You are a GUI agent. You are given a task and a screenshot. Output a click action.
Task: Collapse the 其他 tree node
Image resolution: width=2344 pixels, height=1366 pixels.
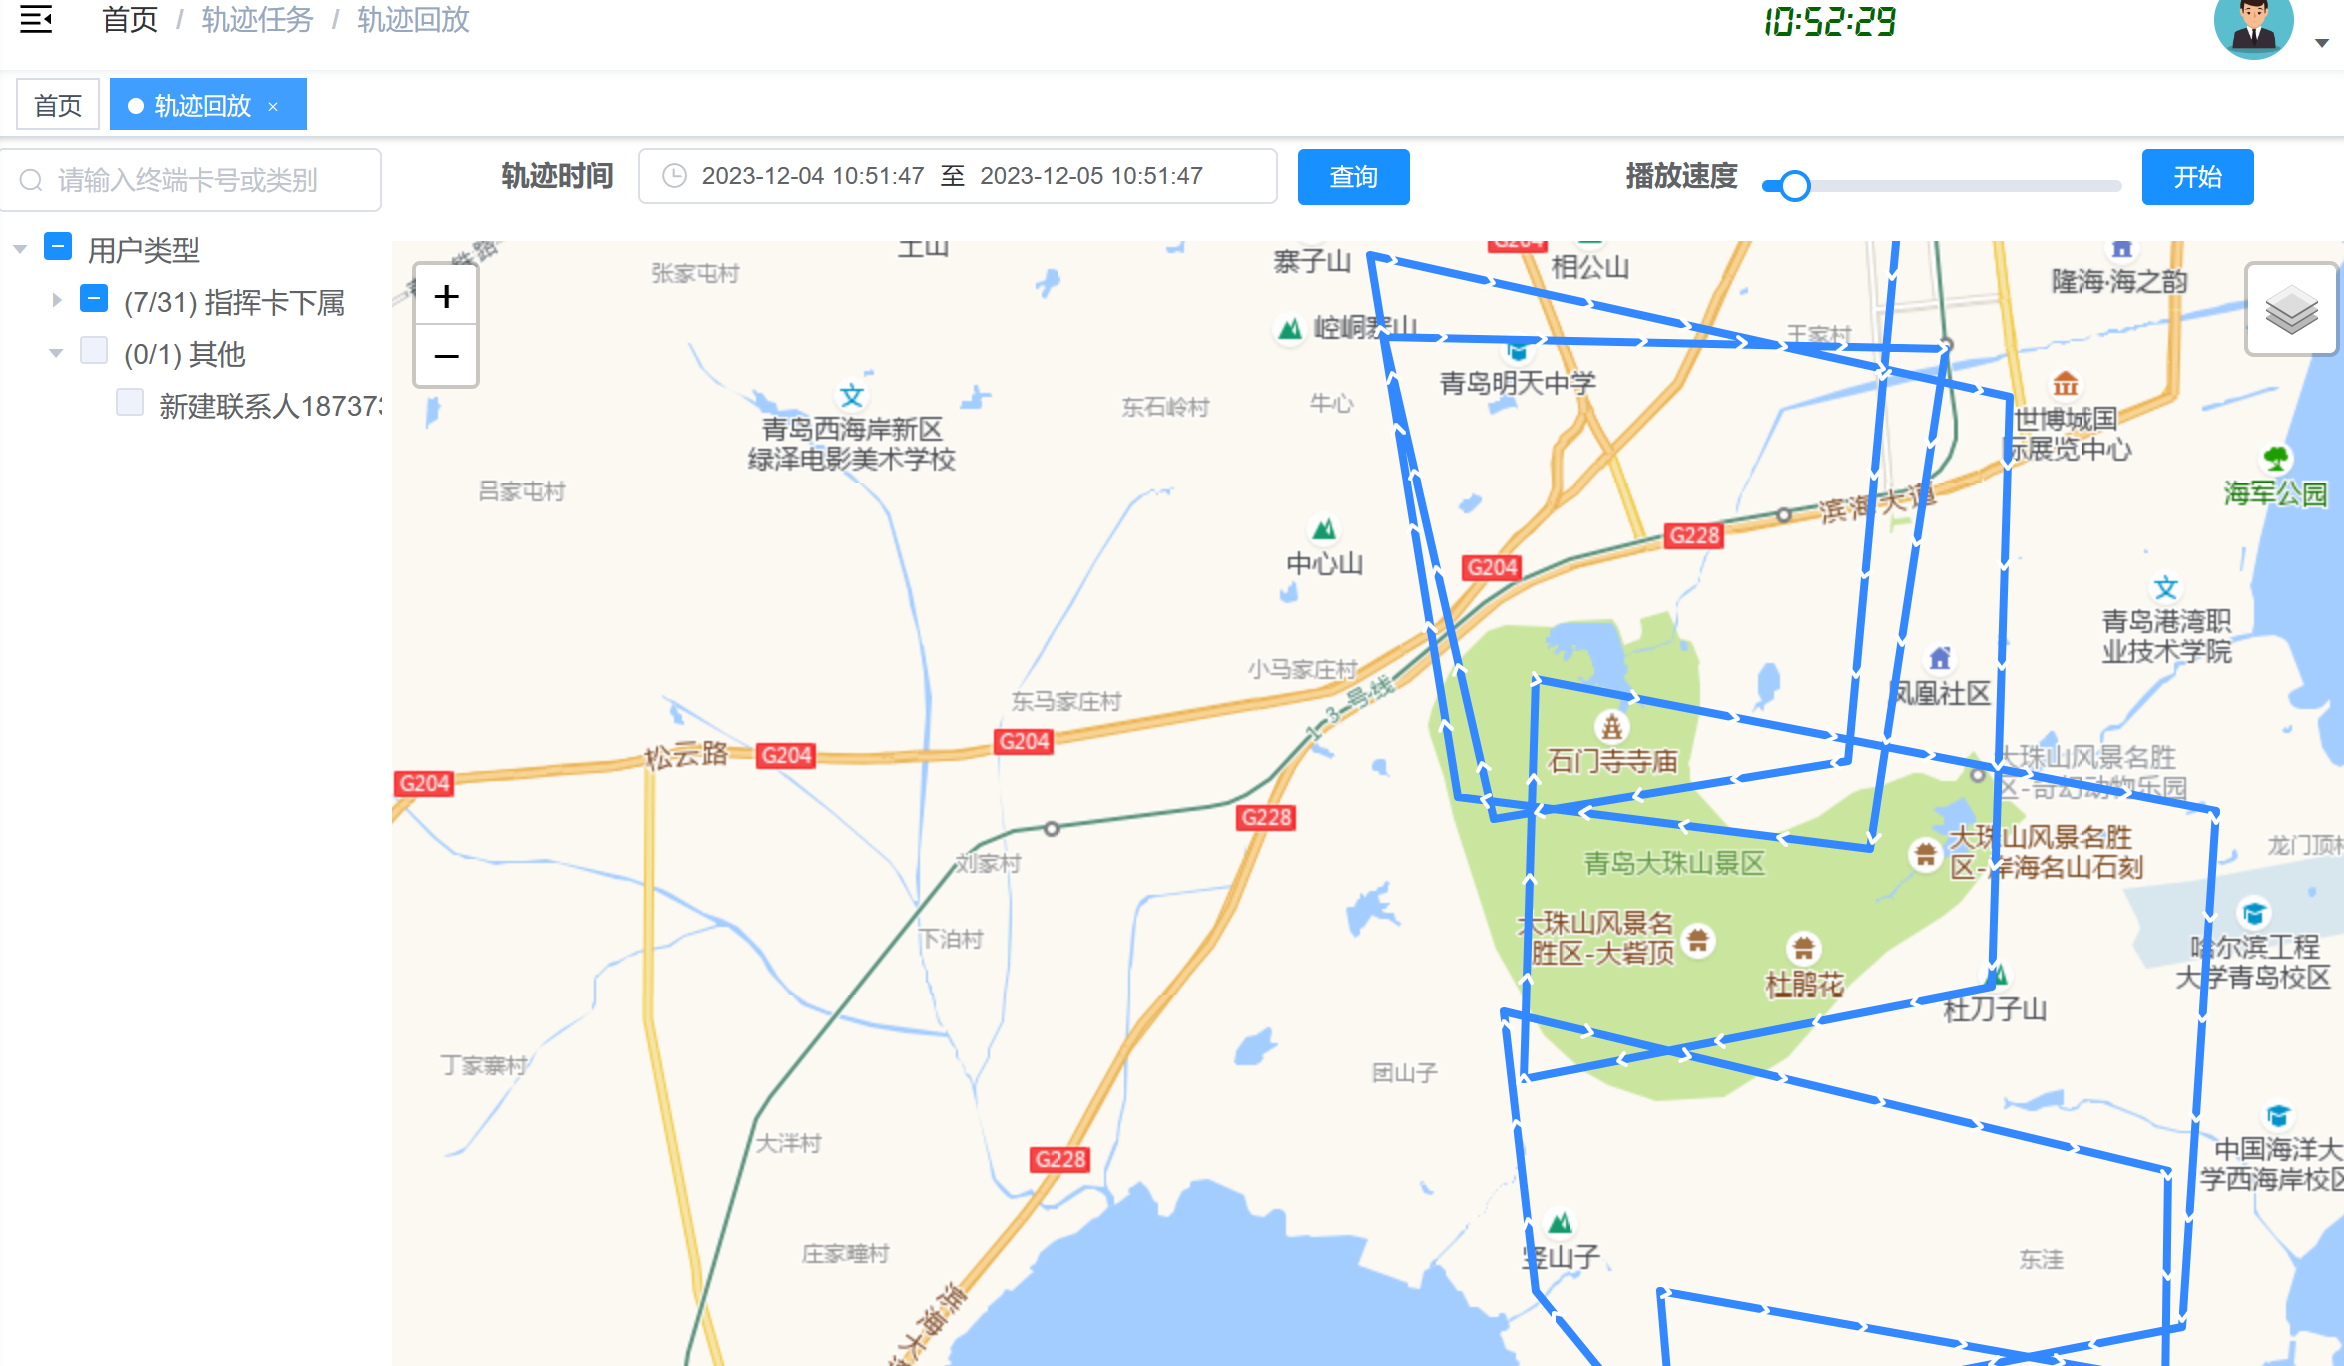pyautogui.click(x=56, y=352)
